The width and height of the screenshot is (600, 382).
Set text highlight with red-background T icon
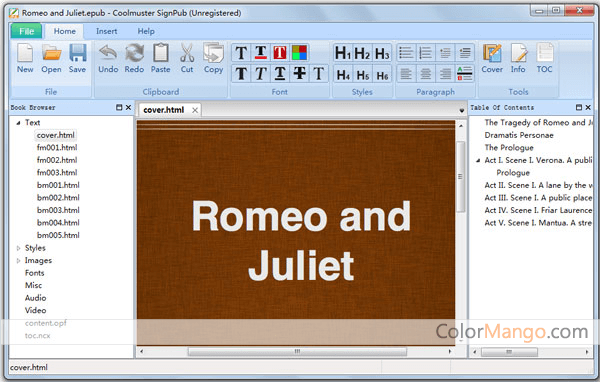coord(280,53)
